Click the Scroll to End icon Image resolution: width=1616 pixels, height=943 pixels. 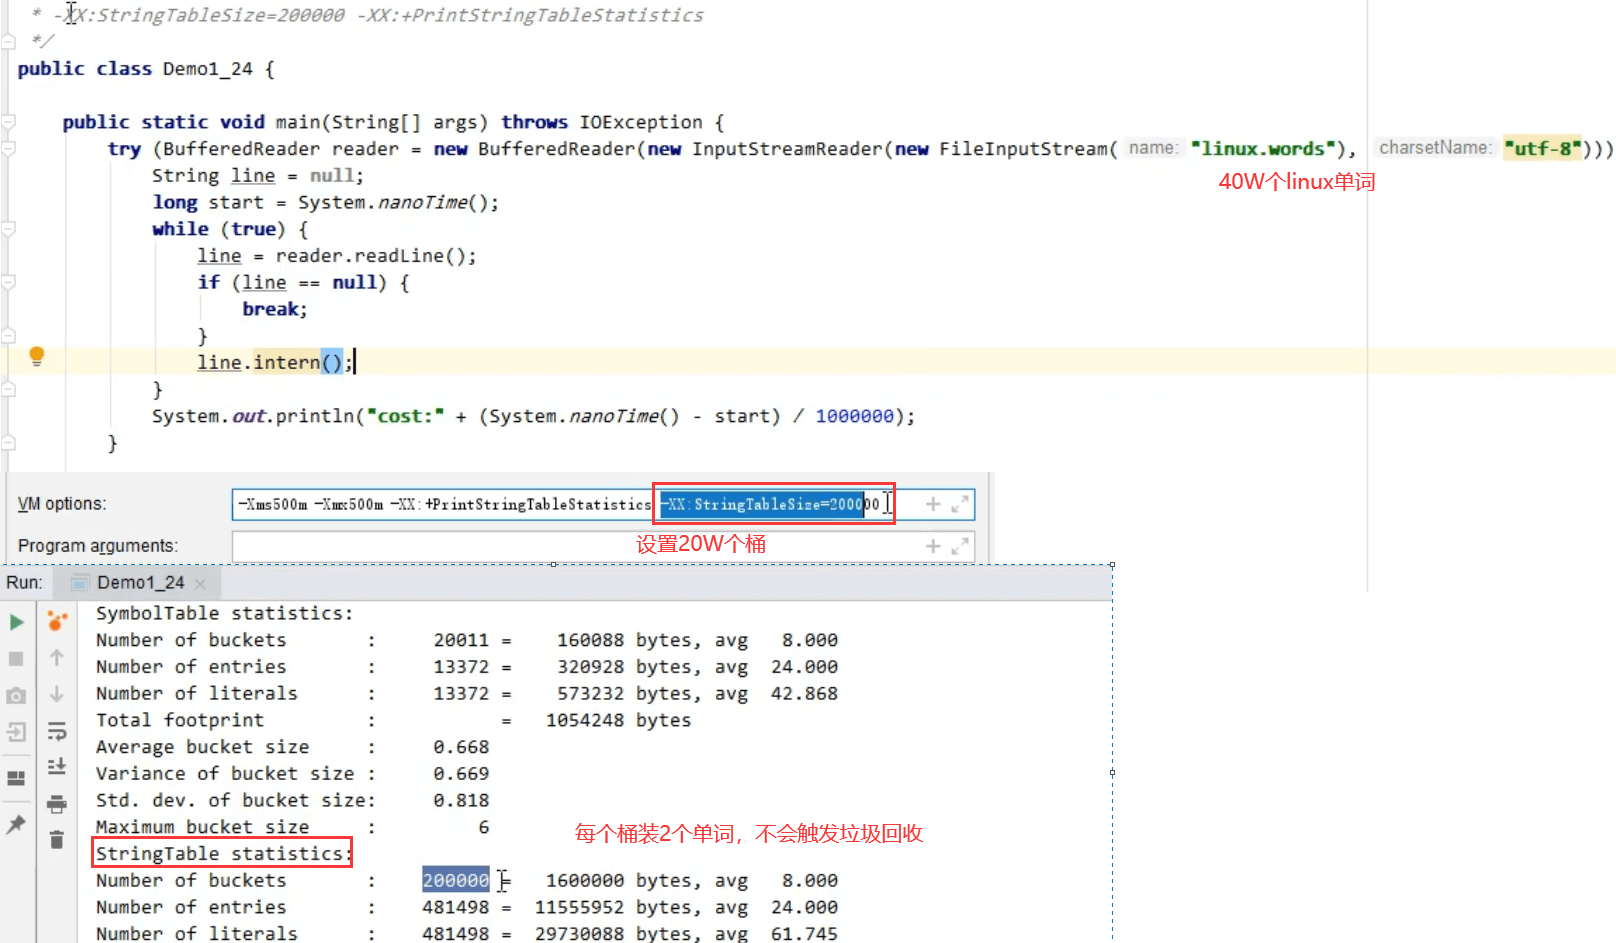pyautogui.click(x=57, y=767)
